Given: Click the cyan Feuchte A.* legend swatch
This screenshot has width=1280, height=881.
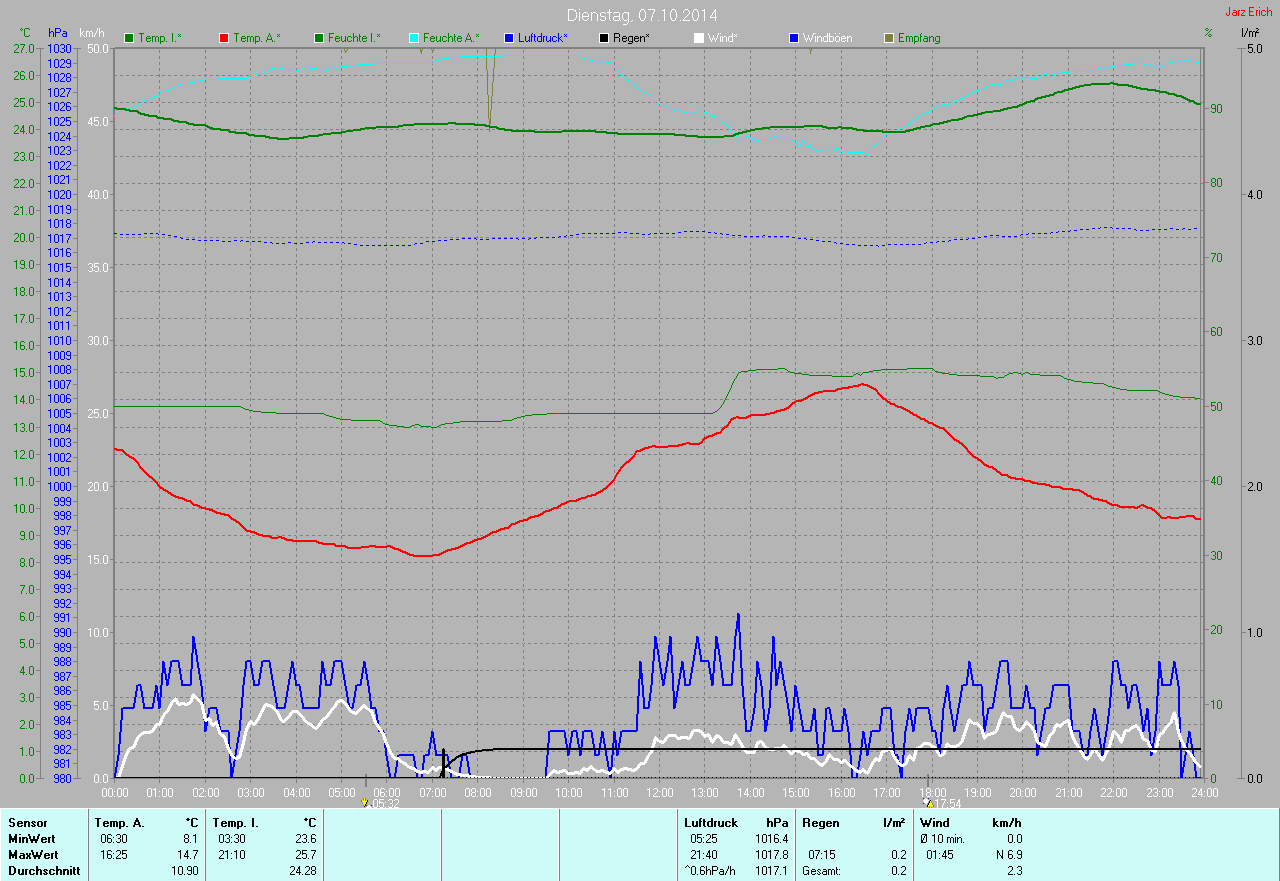Looking at the screenshot, I should (413, 38).
